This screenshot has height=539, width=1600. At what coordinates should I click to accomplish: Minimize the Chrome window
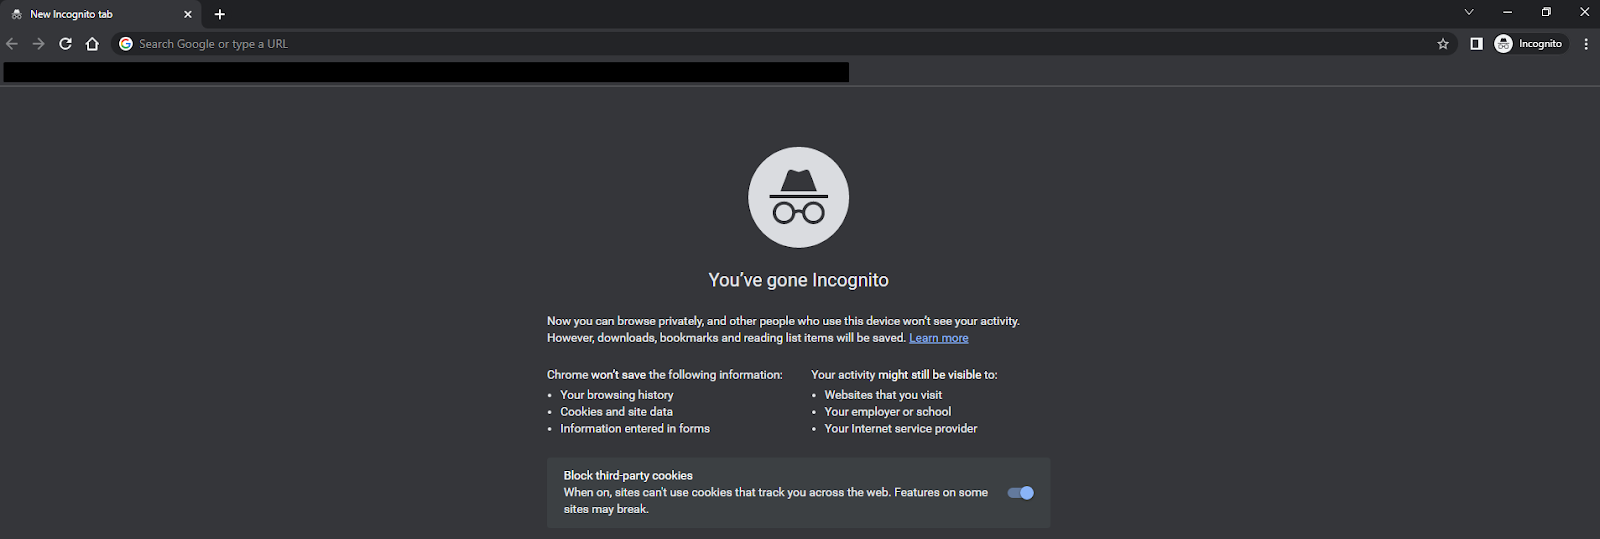click(1507, 13)
